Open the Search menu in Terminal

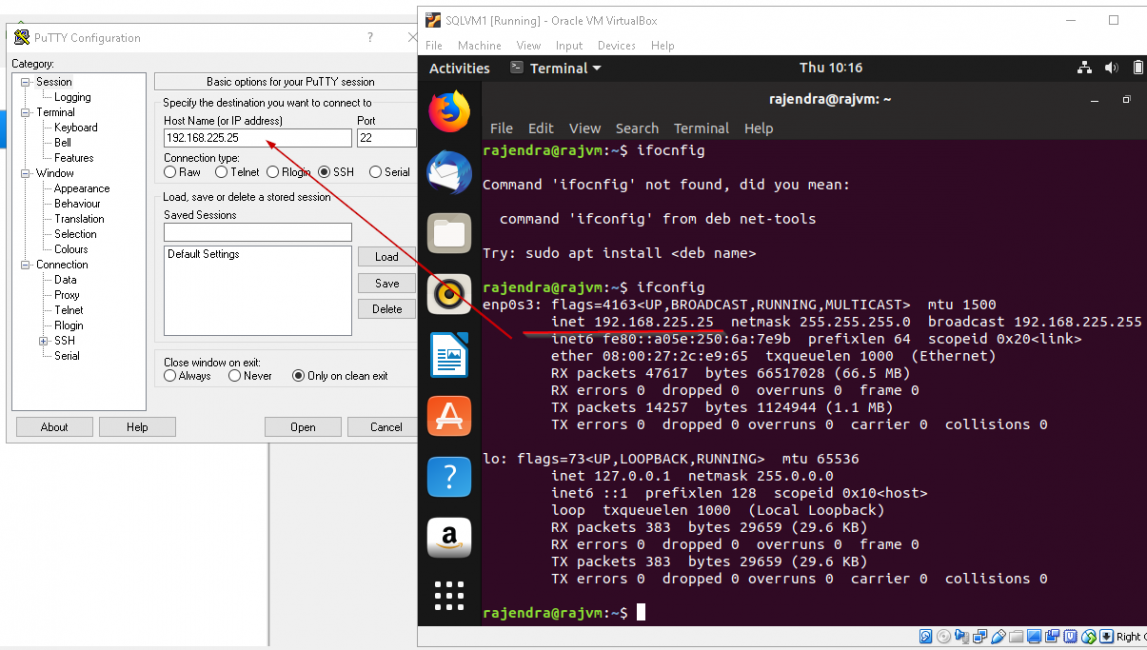point(637,128)
